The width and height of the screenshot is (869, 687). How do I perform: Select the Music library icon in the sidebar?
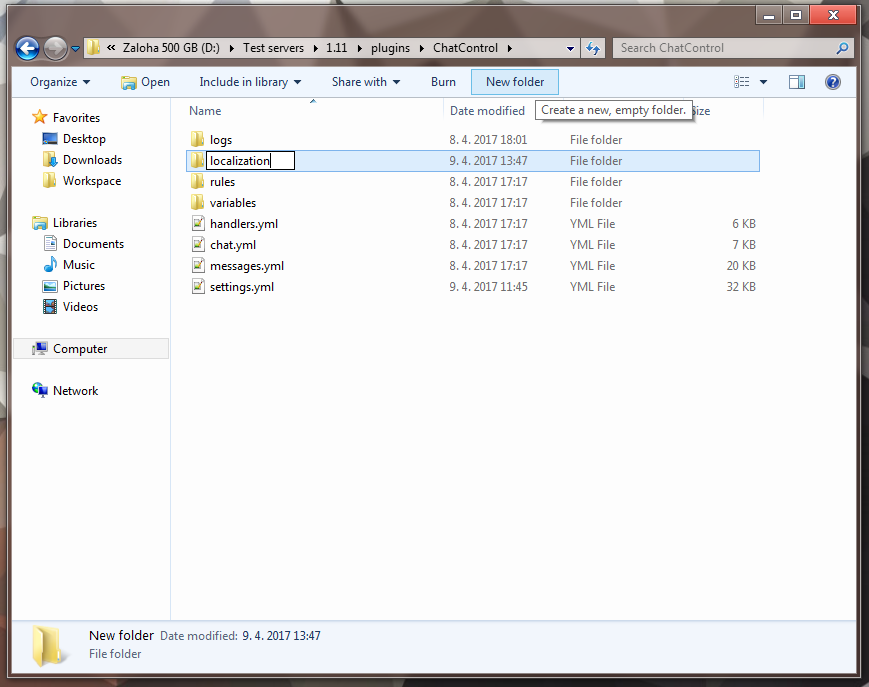click(x=50, y=264)
